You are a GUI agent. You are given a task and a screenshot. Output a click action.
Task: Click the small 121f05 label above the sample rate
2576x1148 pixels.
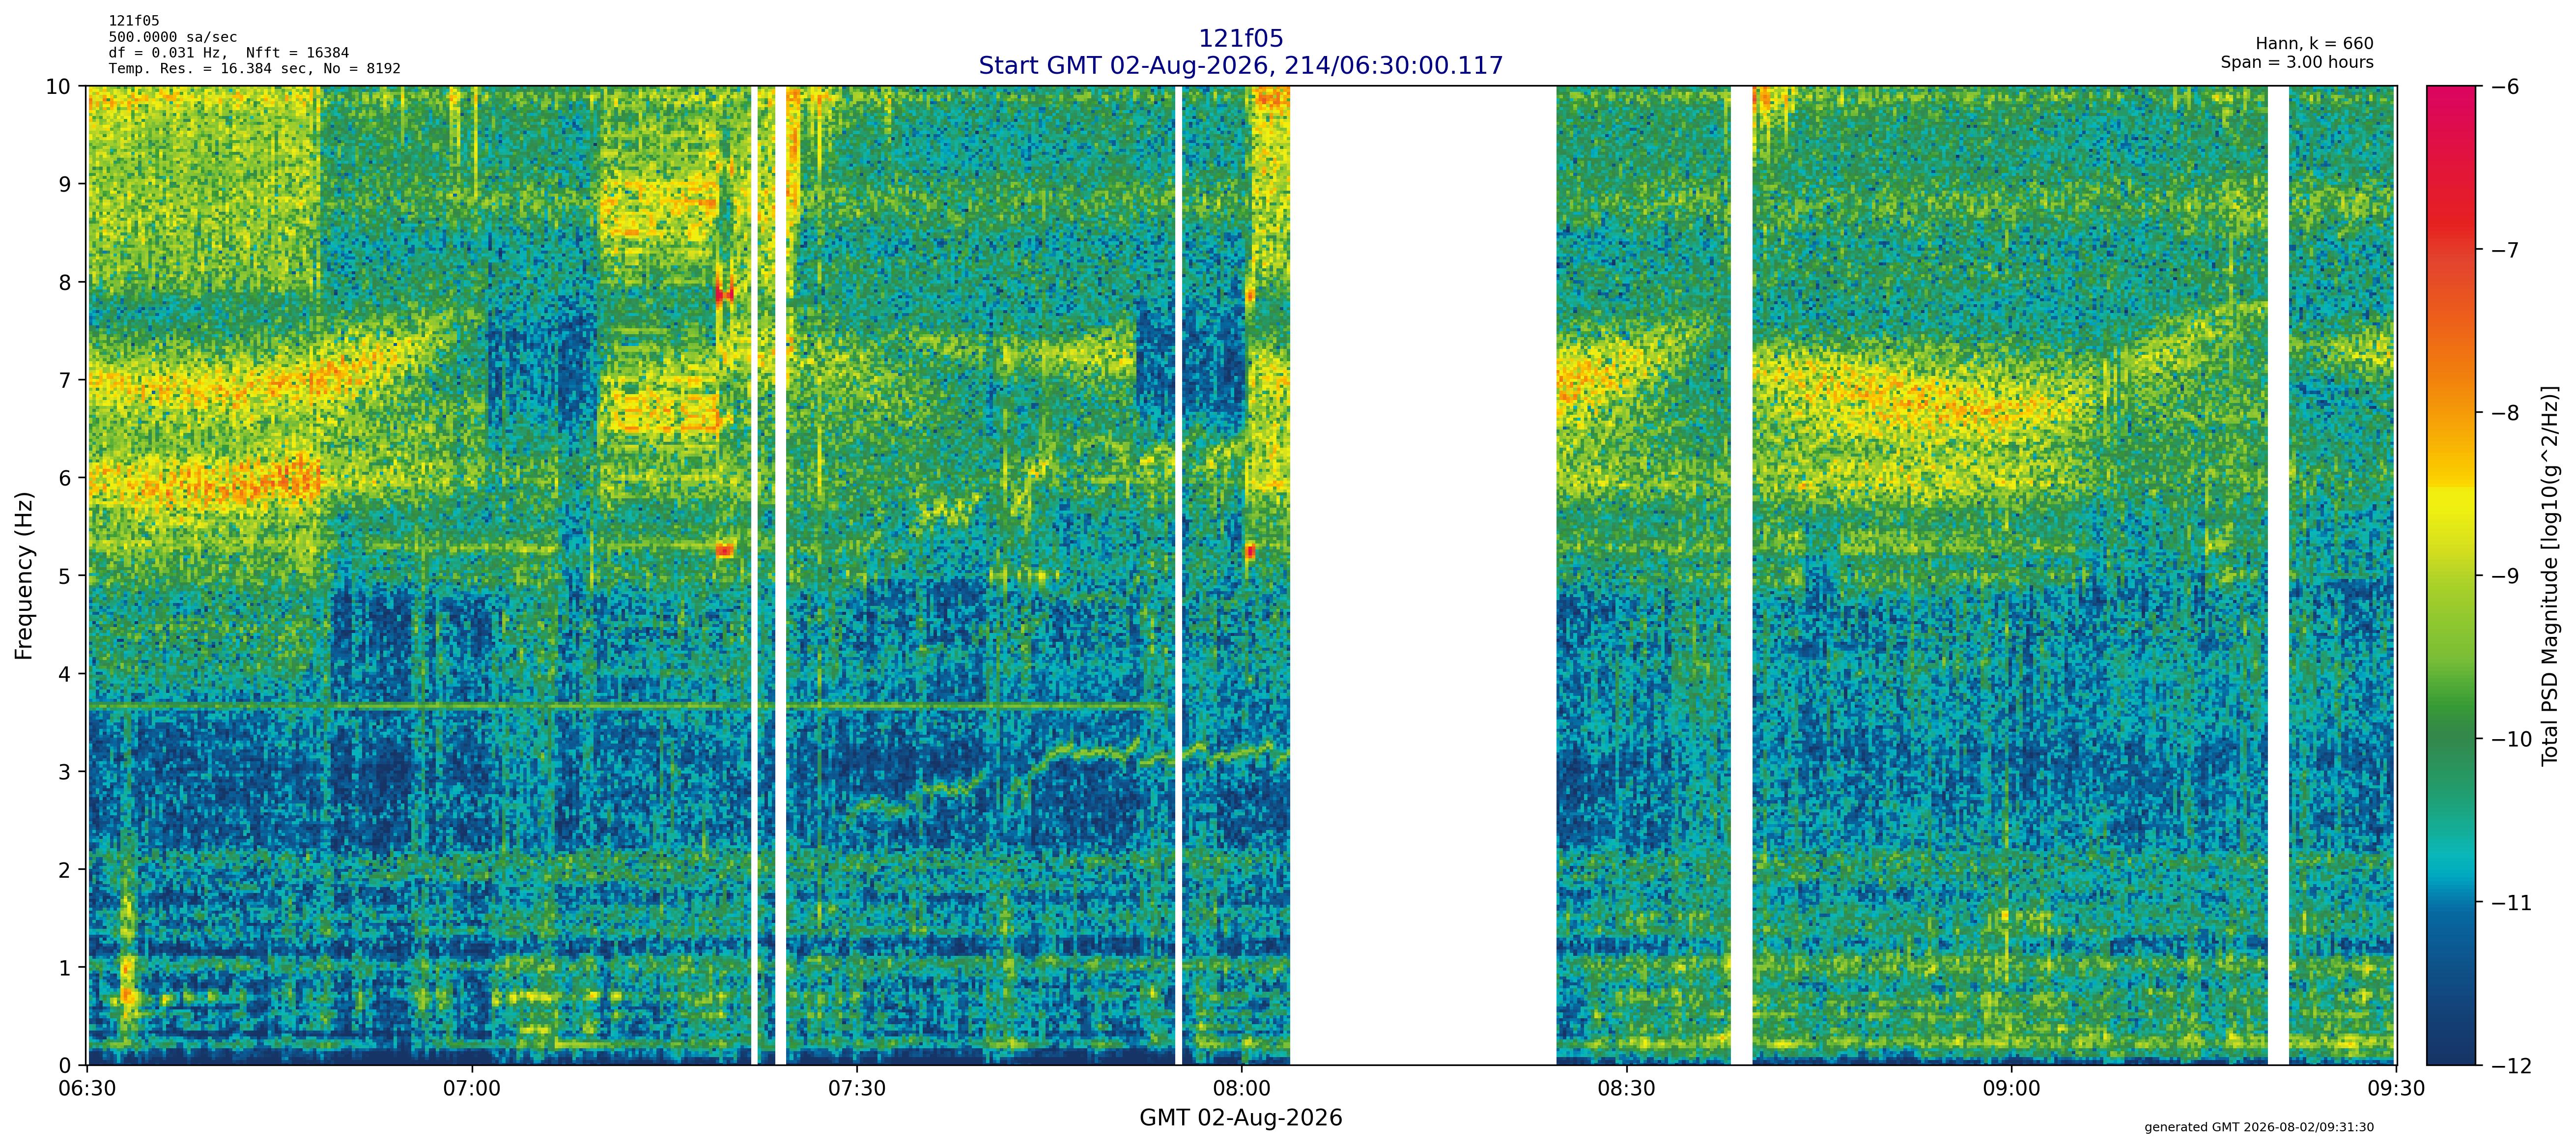[x=134, y=21]
